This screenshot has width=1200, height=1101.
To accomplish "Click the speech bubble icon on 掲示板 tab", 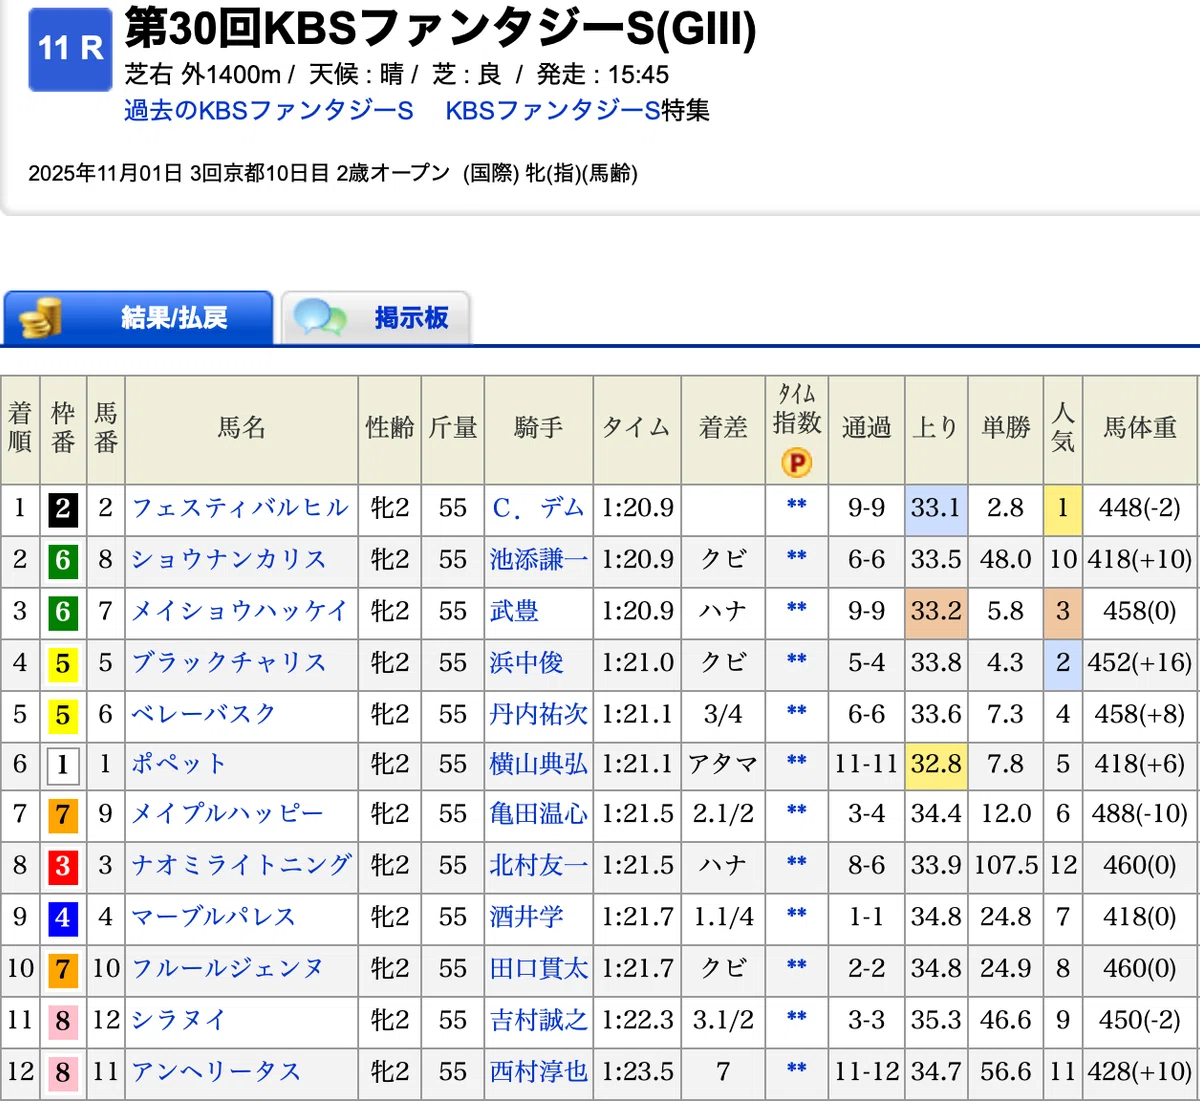I will [319, 318].
